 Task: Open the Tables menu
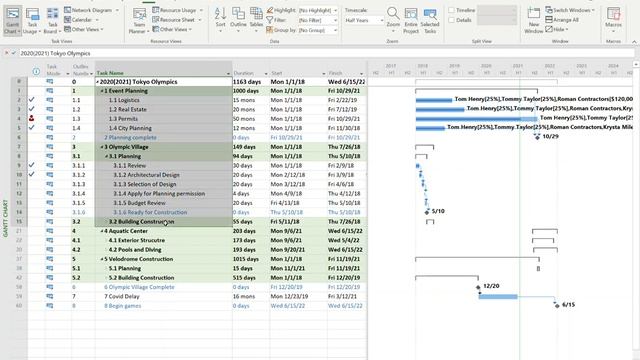point(256,20)
